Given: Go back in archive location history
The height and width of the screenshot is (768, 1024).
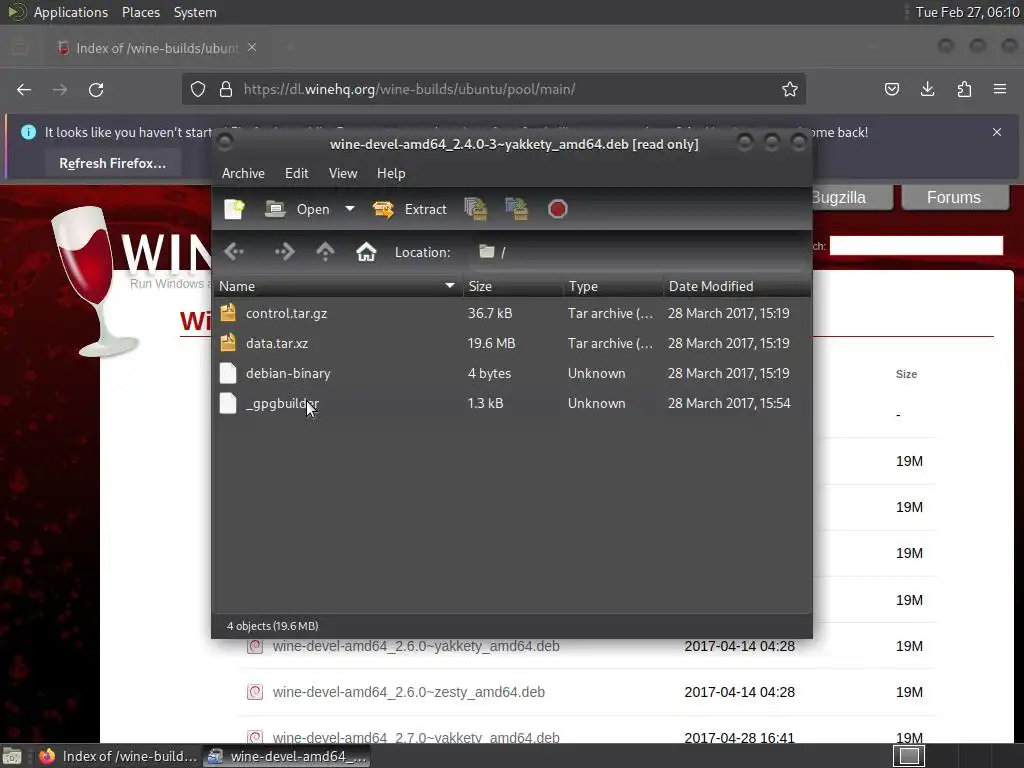Looking at the screenshot, I should pyautogui.click(x=234, y=251).
